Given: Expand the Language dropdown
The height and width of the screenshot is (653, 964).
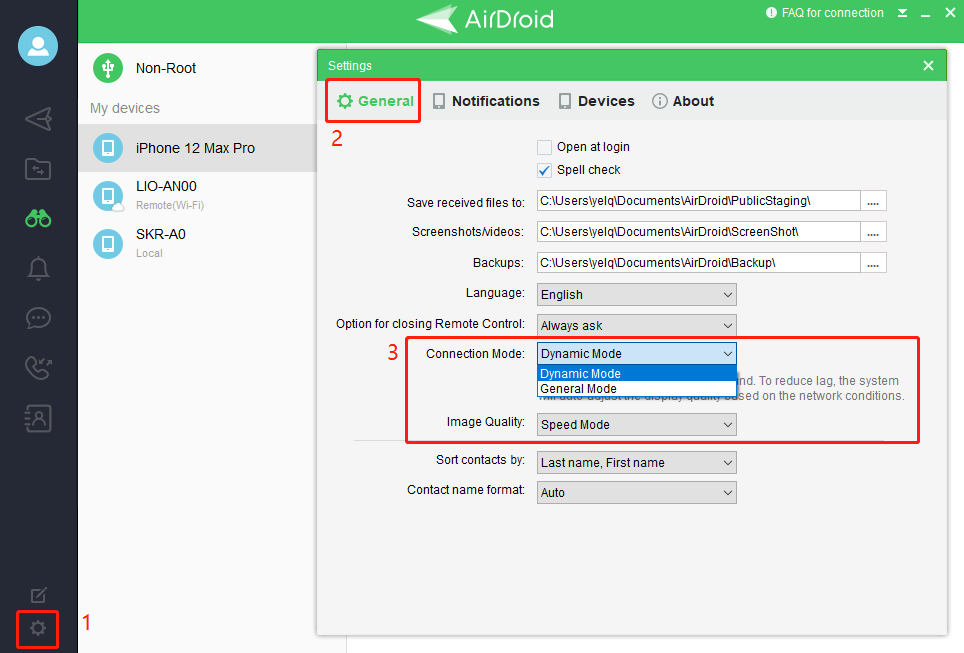Looking at the screenshot, I should 636,295.
